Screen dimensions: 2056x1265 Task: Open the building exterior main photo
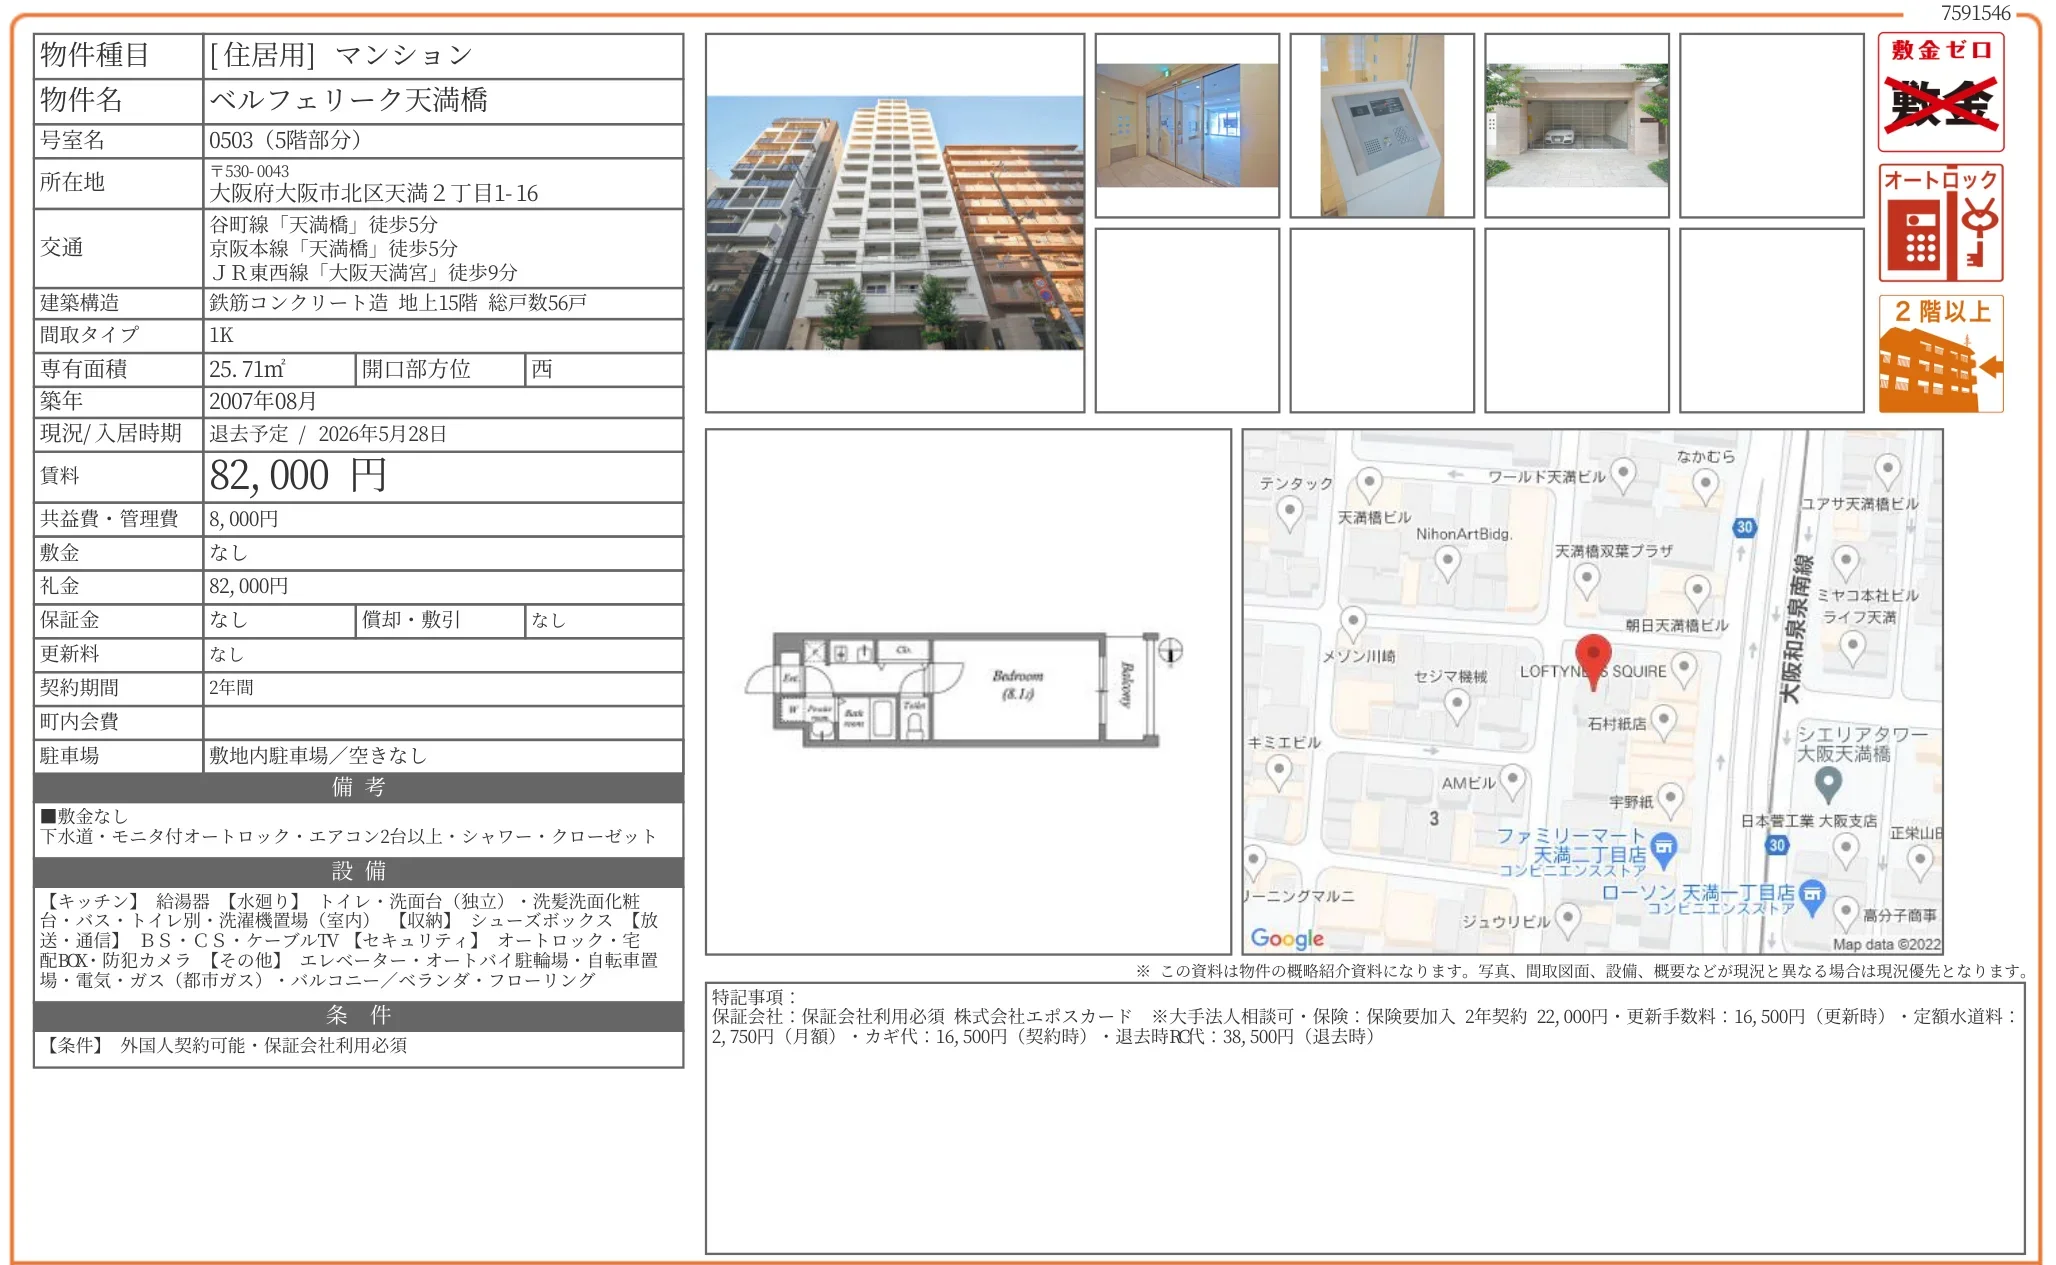[894, 223]
